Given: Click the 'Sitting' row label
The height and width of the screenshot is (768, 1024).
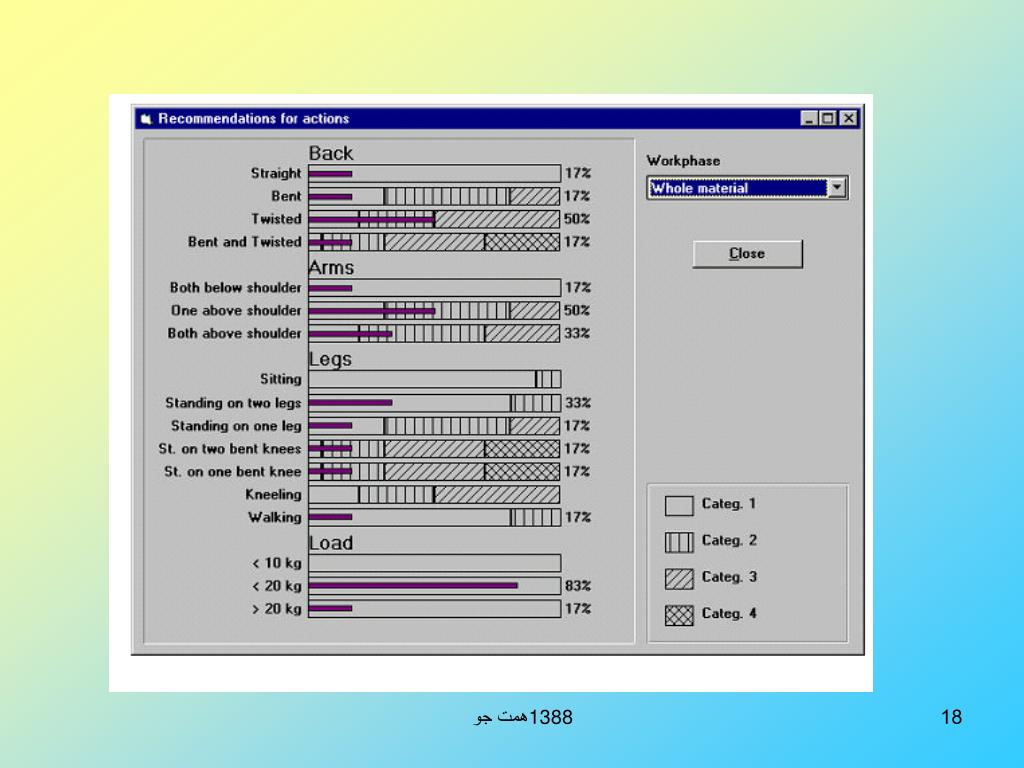Looking at the screenshot, I should pyautogui.click(x=281, y=379).
